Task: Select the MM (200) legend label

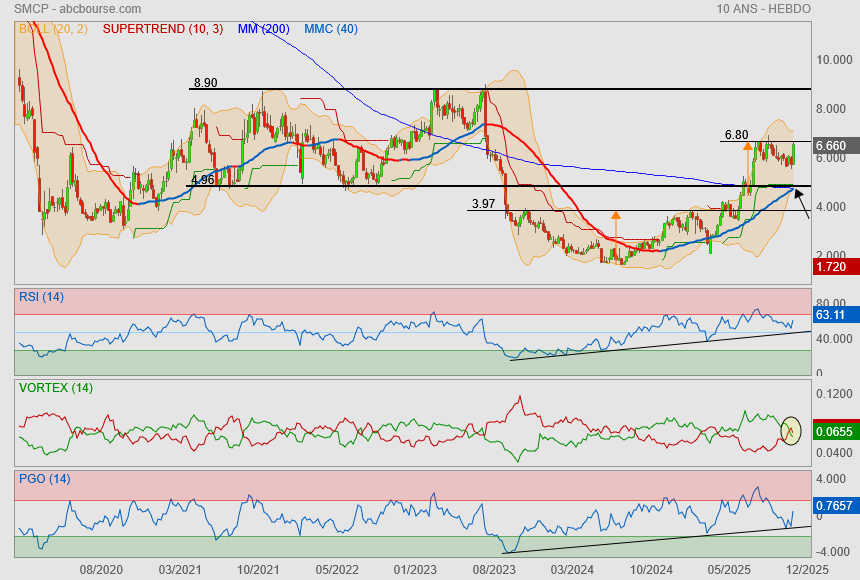Action: (x=263, y=29)
